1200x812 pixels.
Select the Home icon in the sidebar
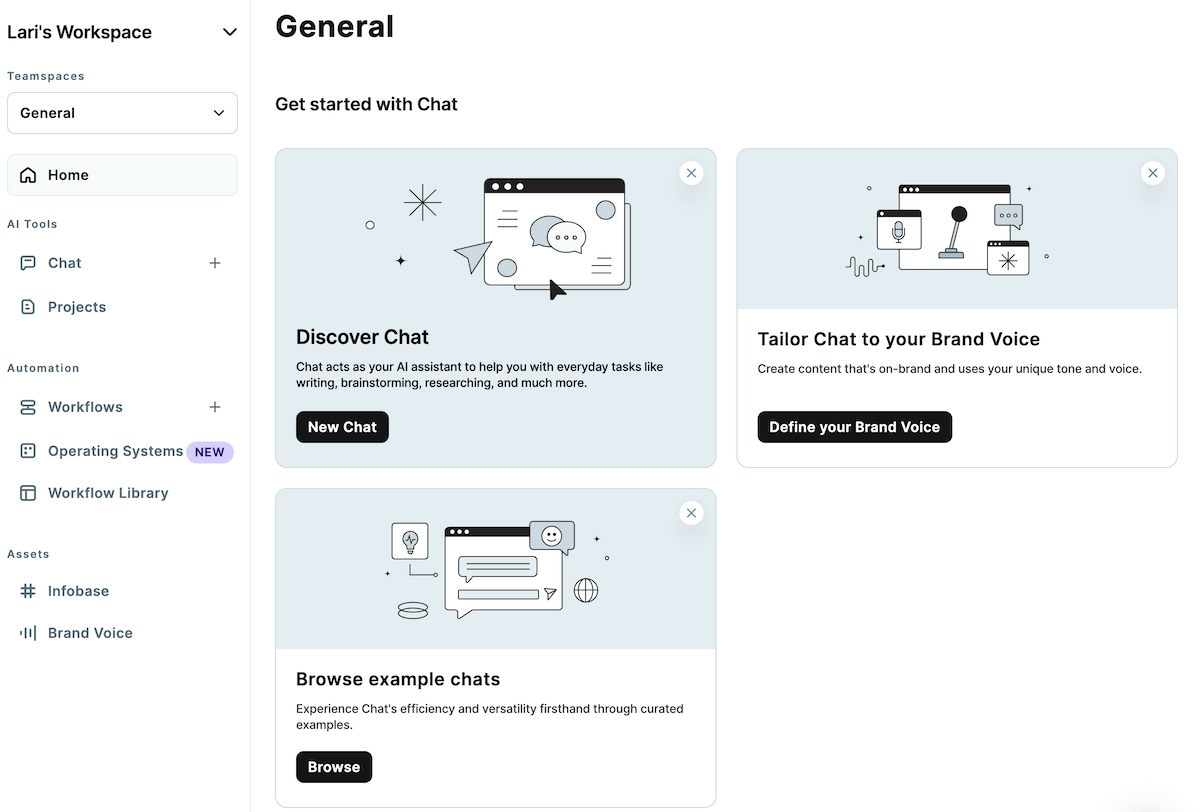click(27, 174)
